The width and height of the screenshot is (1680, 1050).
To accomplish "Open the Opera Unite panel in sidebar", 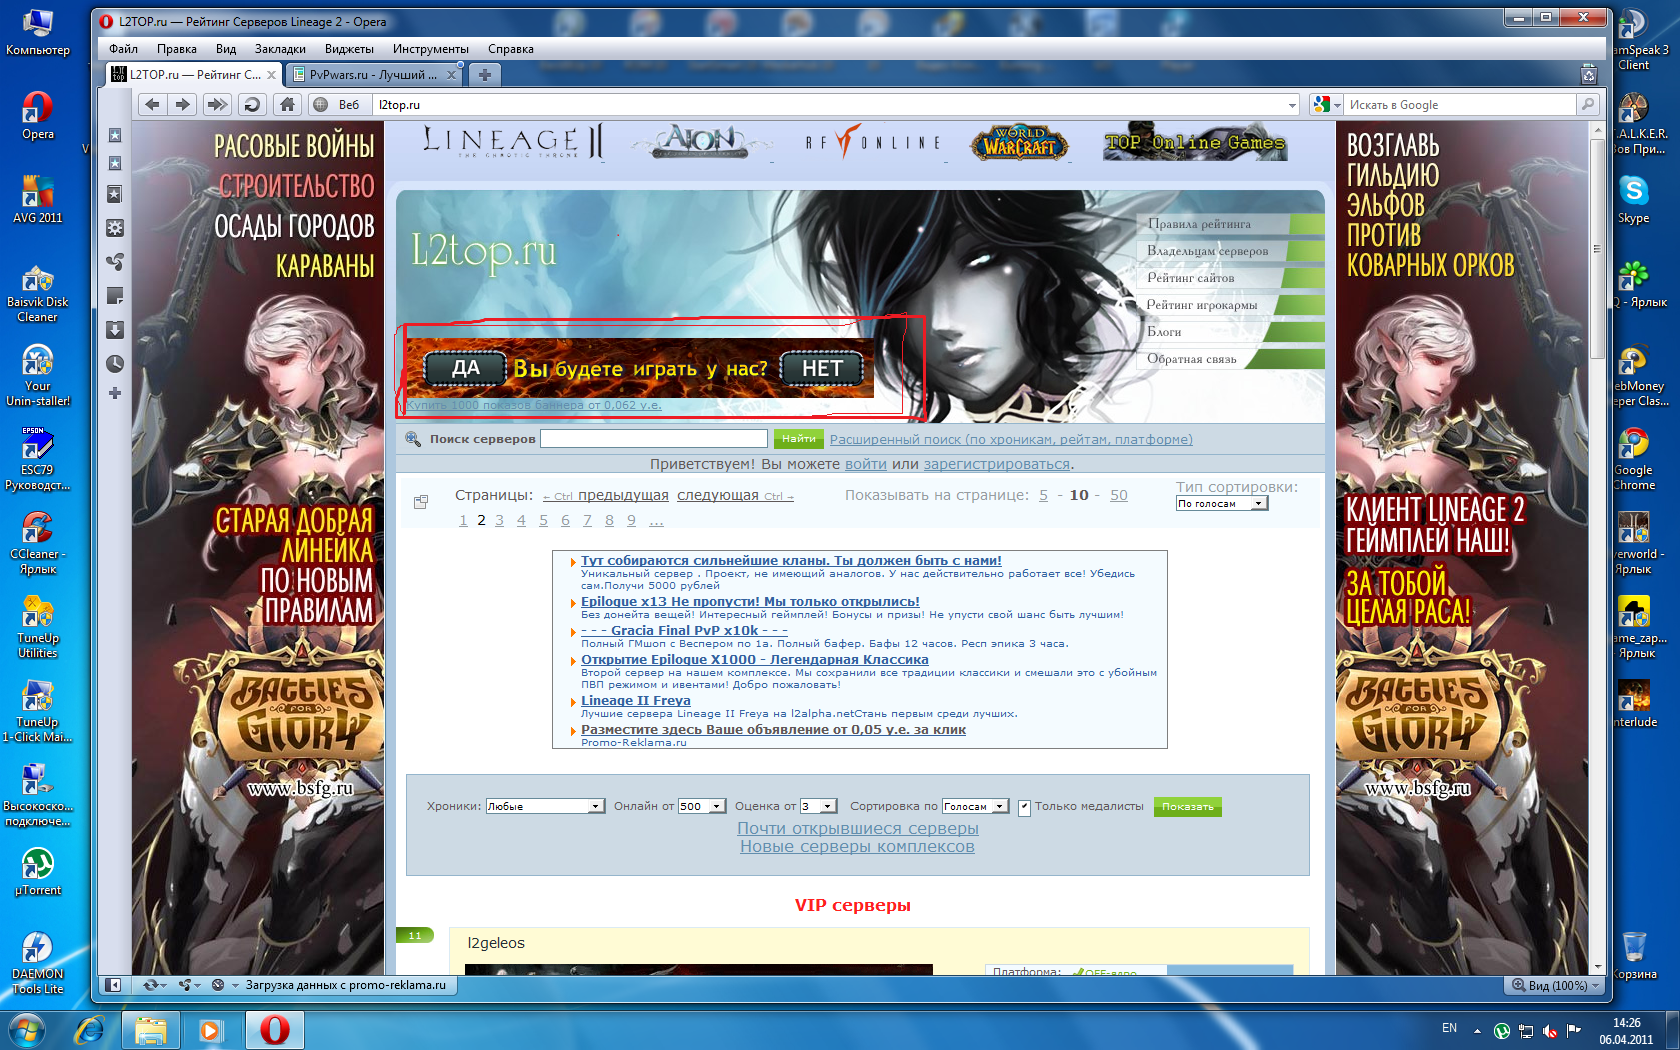I will pos(115,262).
